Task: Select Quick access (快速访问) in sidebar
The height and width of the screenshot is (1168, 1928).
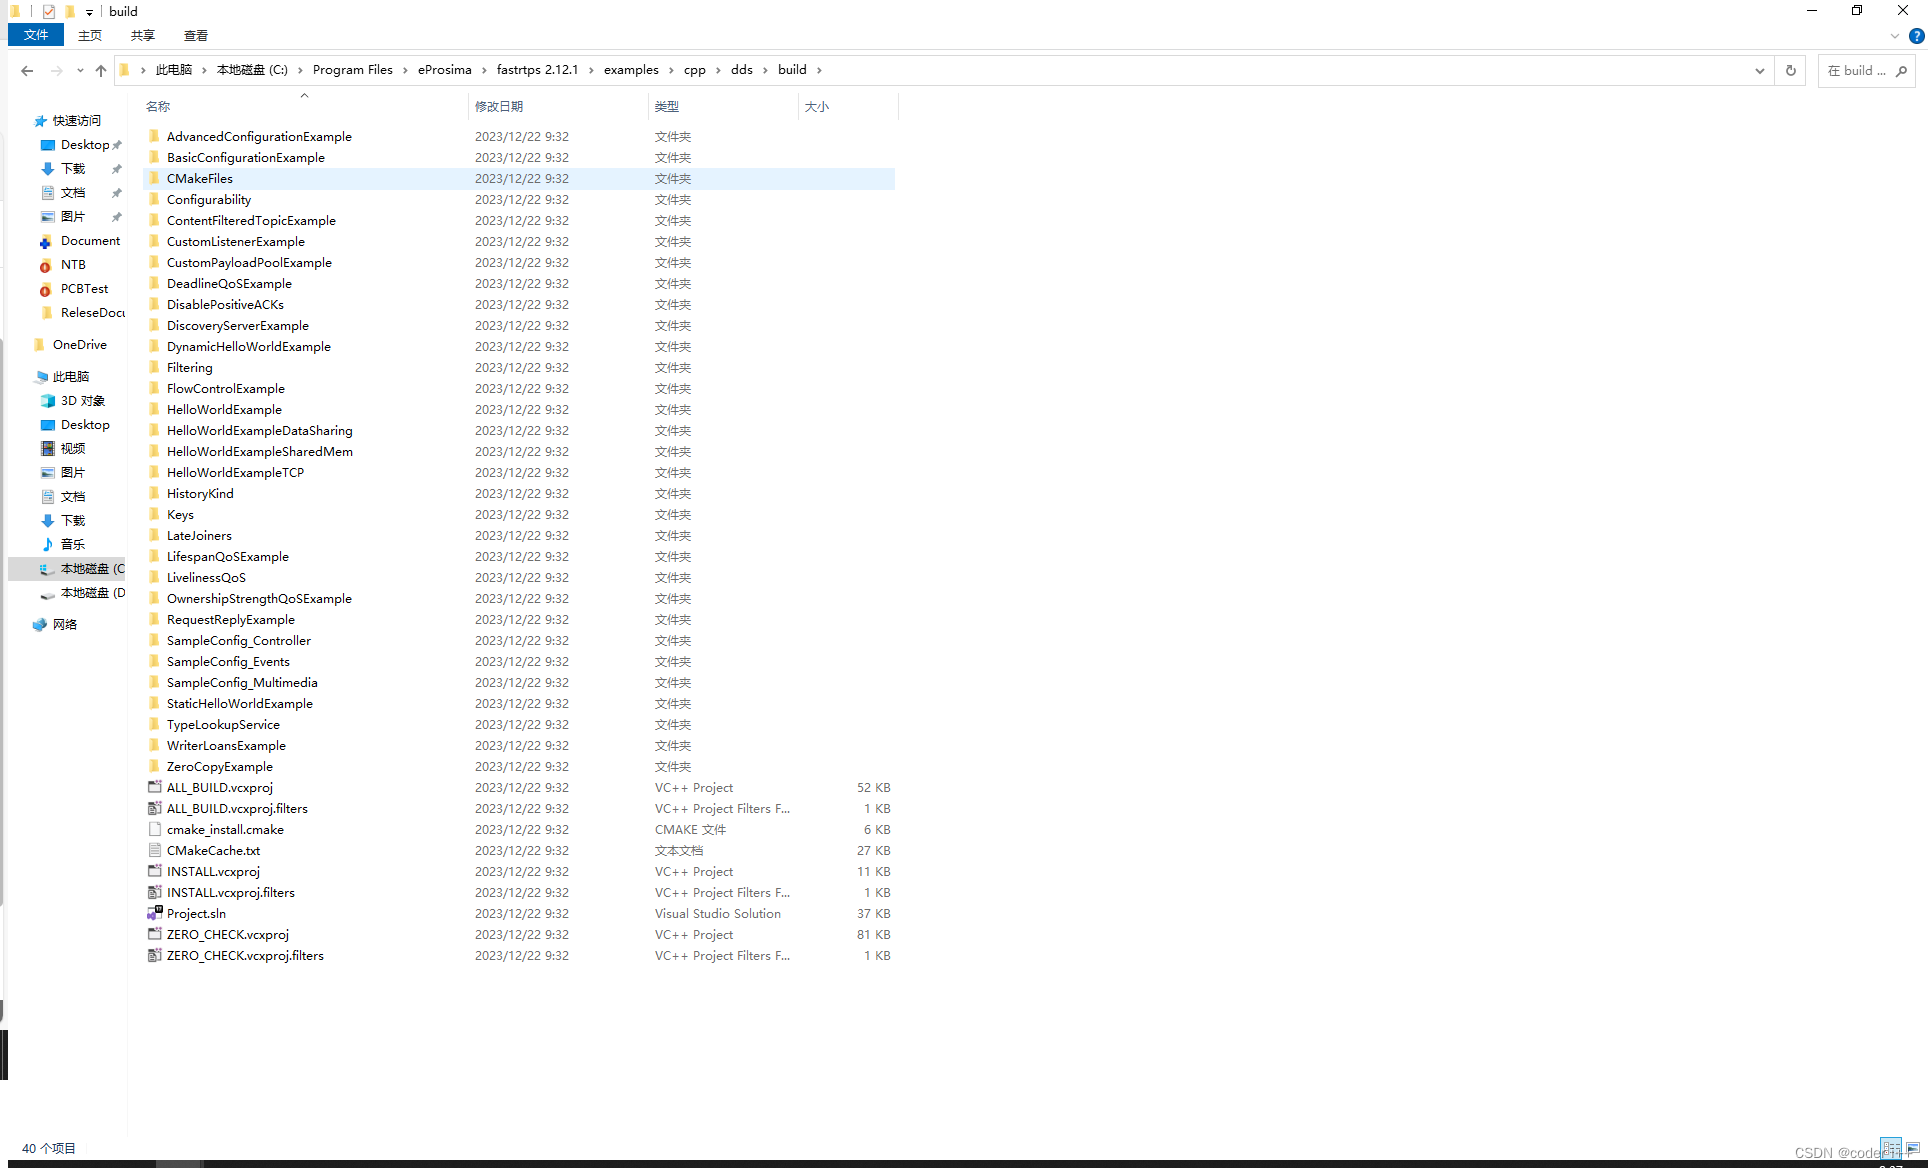Action: point(77,121)
